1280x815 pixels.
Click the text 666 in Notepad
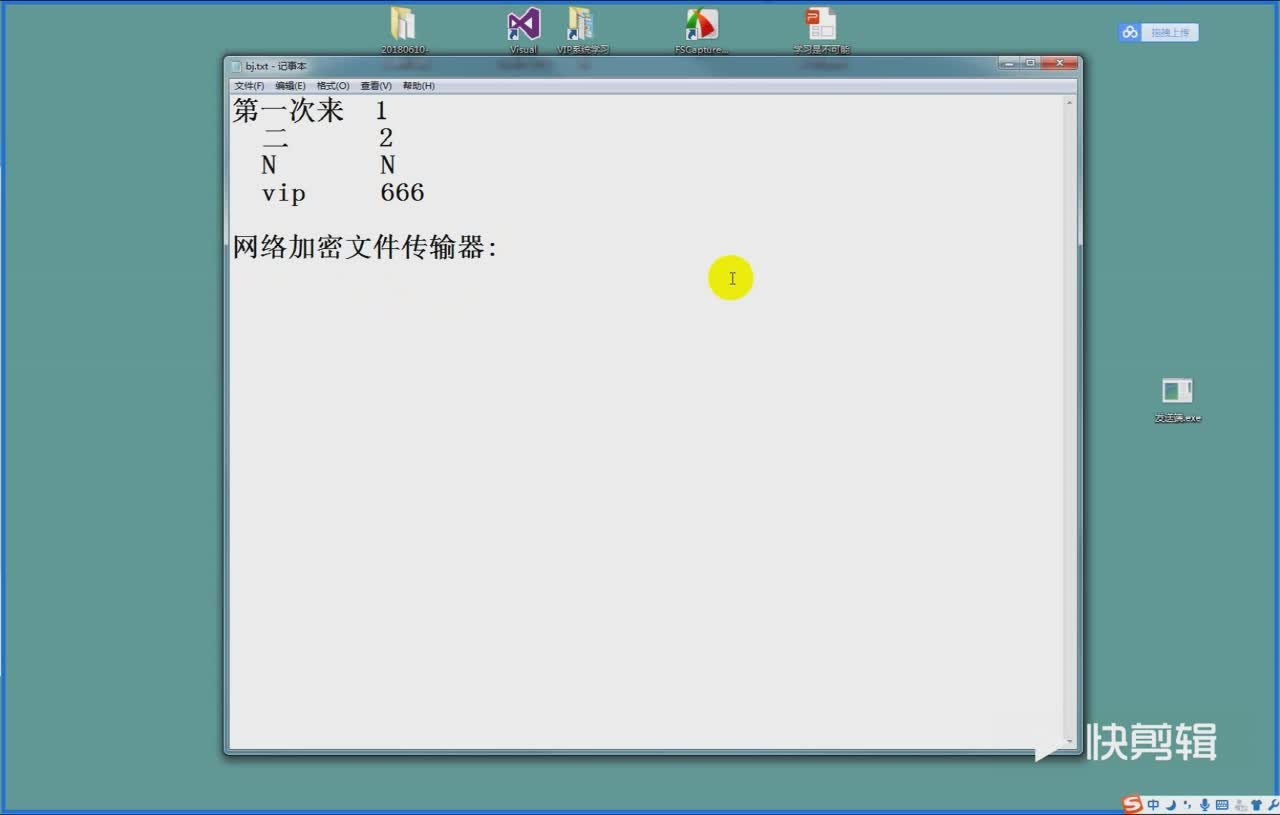pyautogui.click(x=402, y=193)
